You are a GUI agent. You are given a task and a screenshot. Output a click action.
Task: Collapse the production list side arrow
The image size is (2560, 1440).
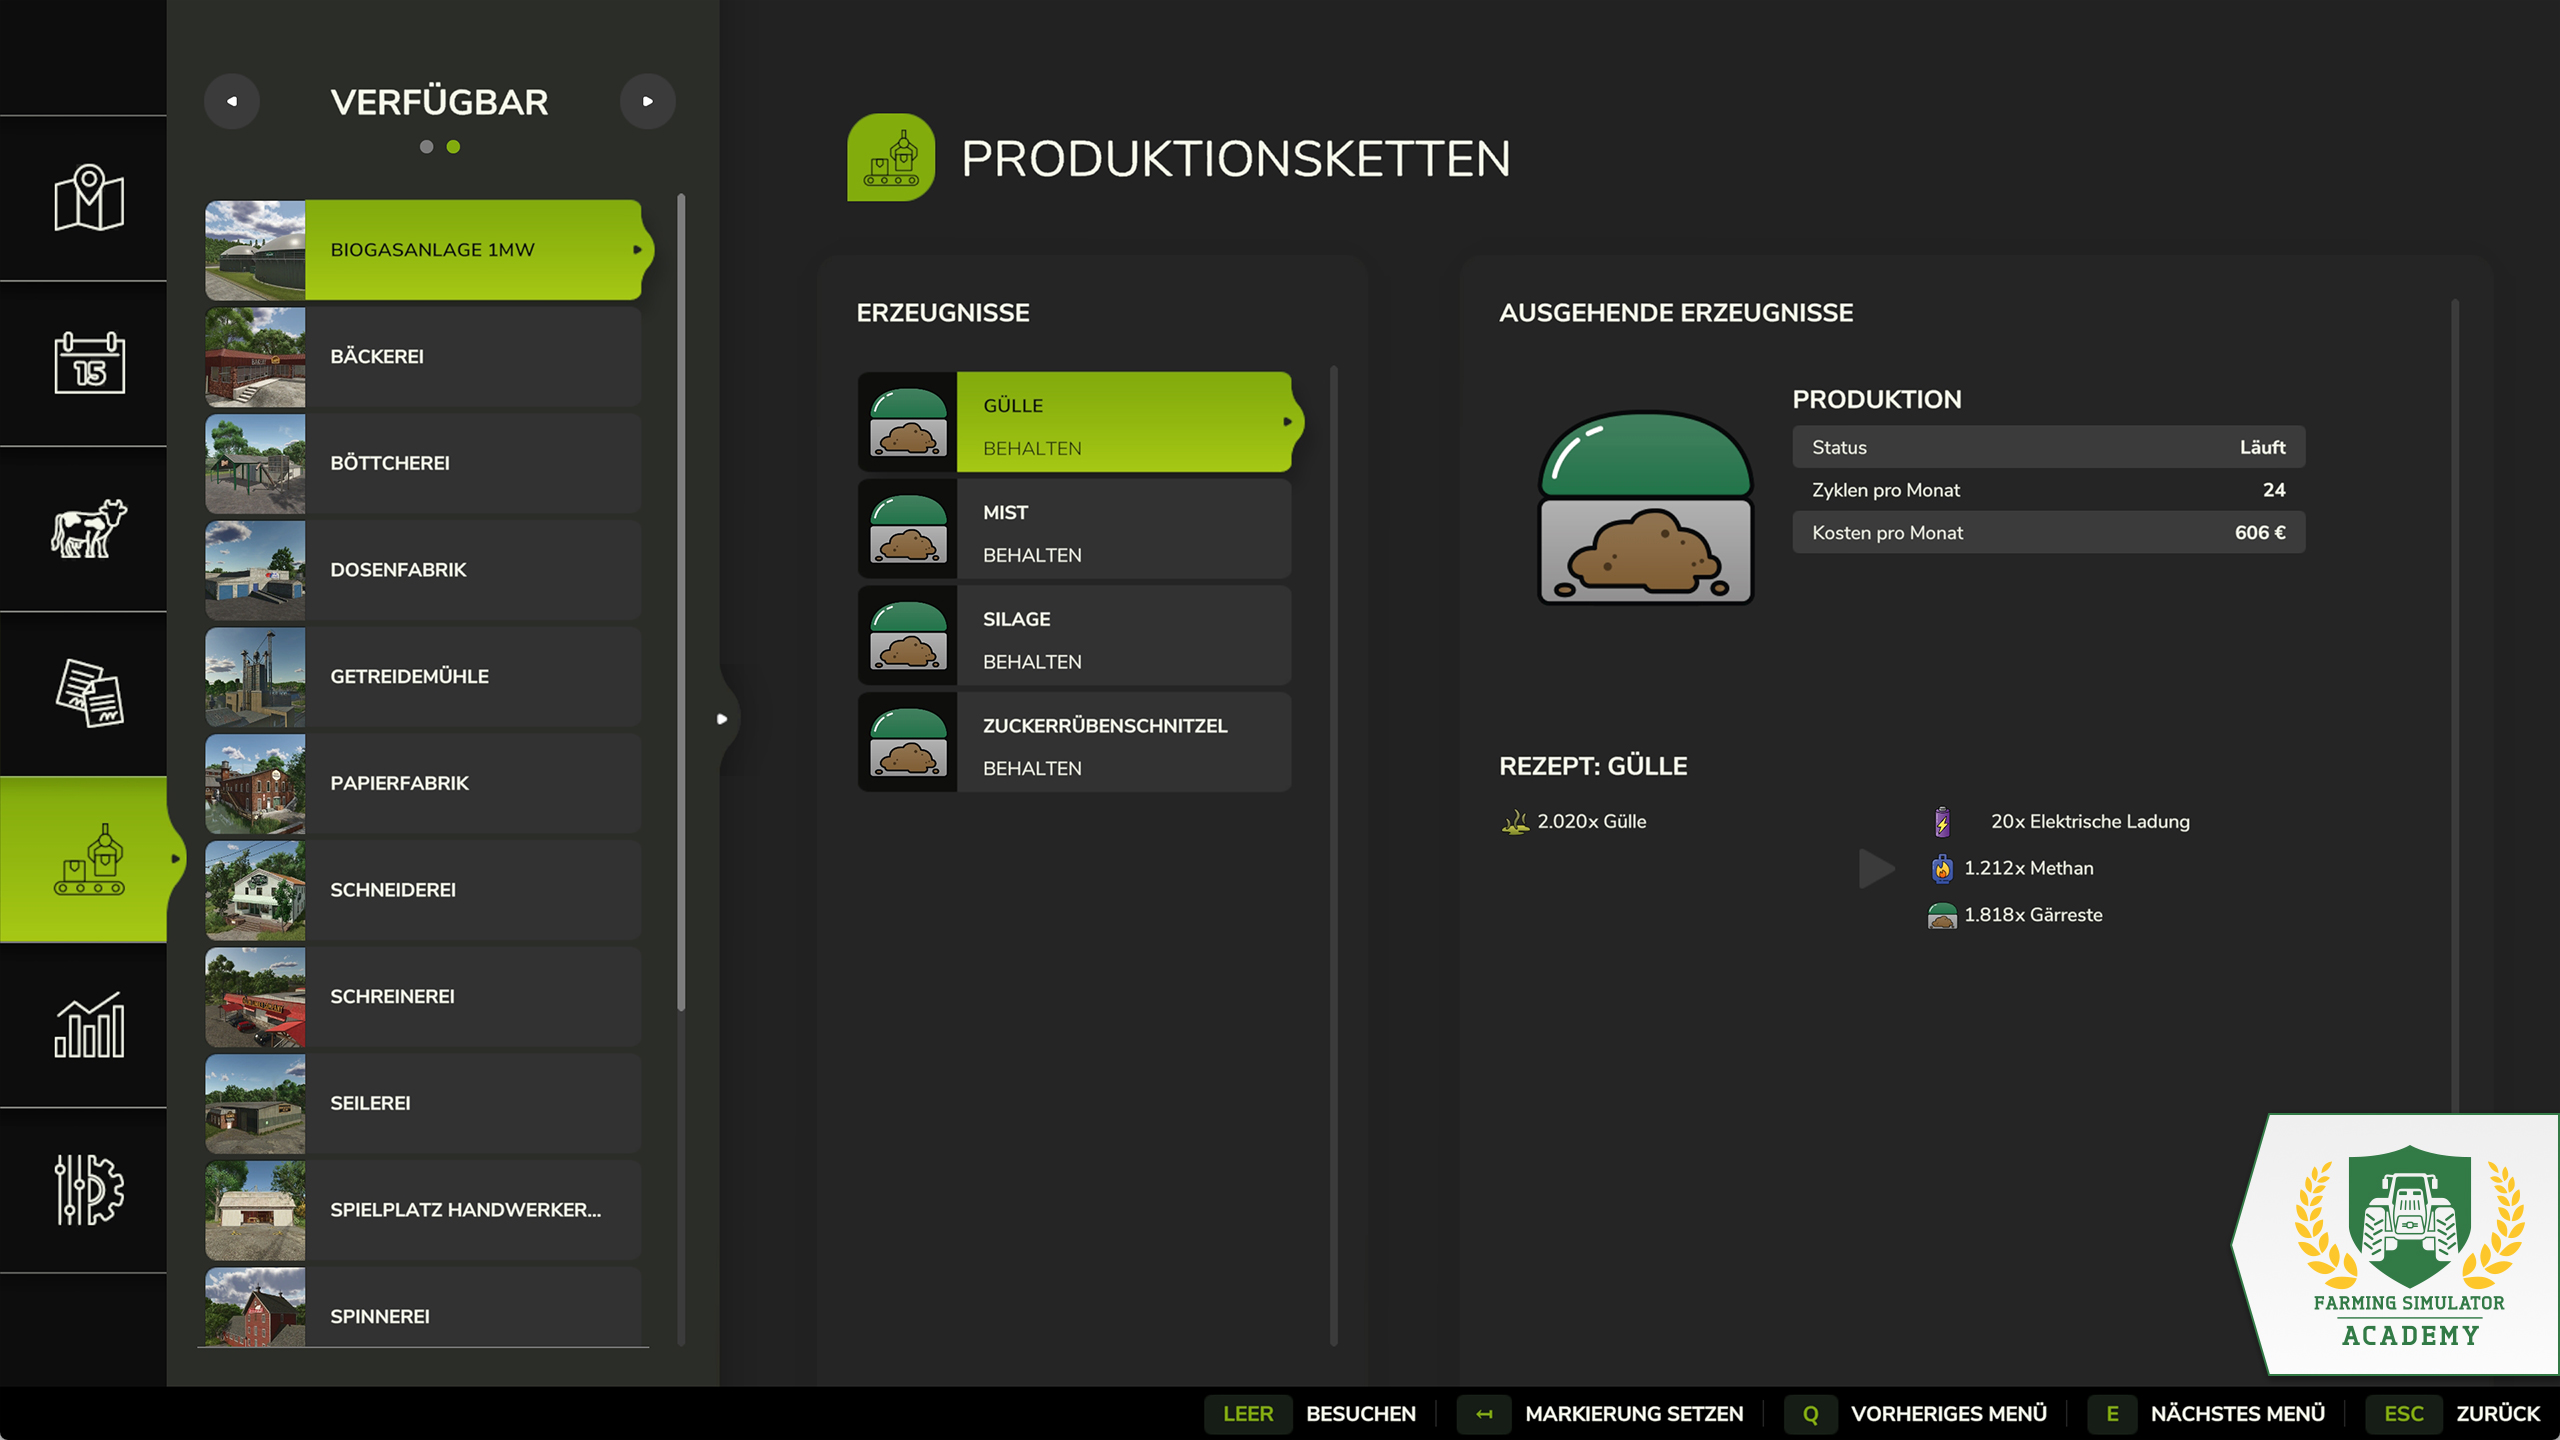pyautogui.click(x=722, y=719)
